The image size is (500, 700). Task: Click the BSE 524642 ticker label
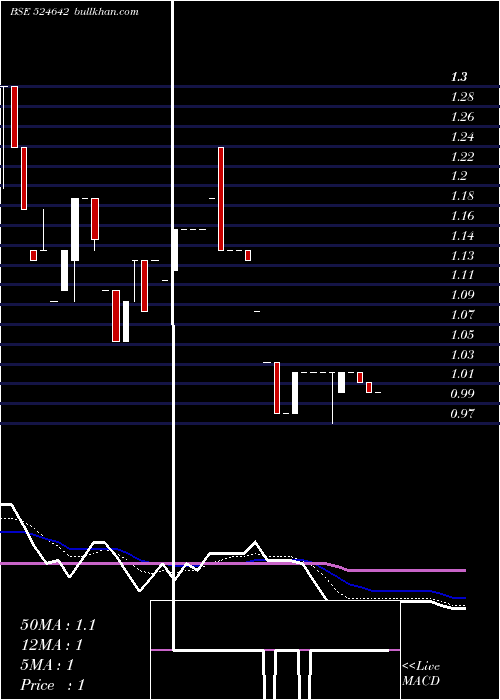[x=39, y=12]
